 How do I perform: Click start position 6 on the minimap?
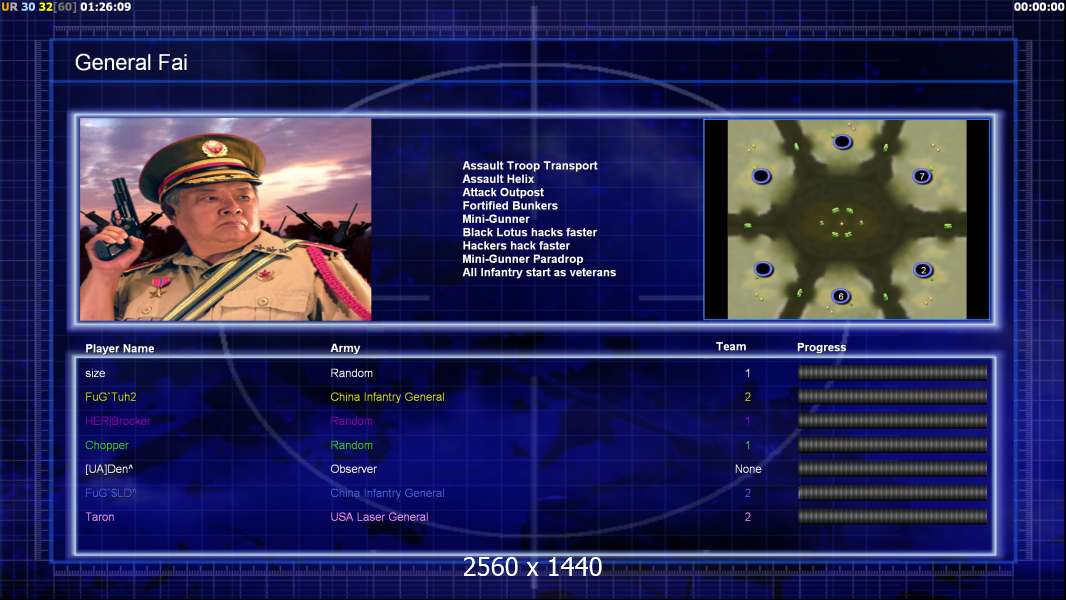coord(841,296)
